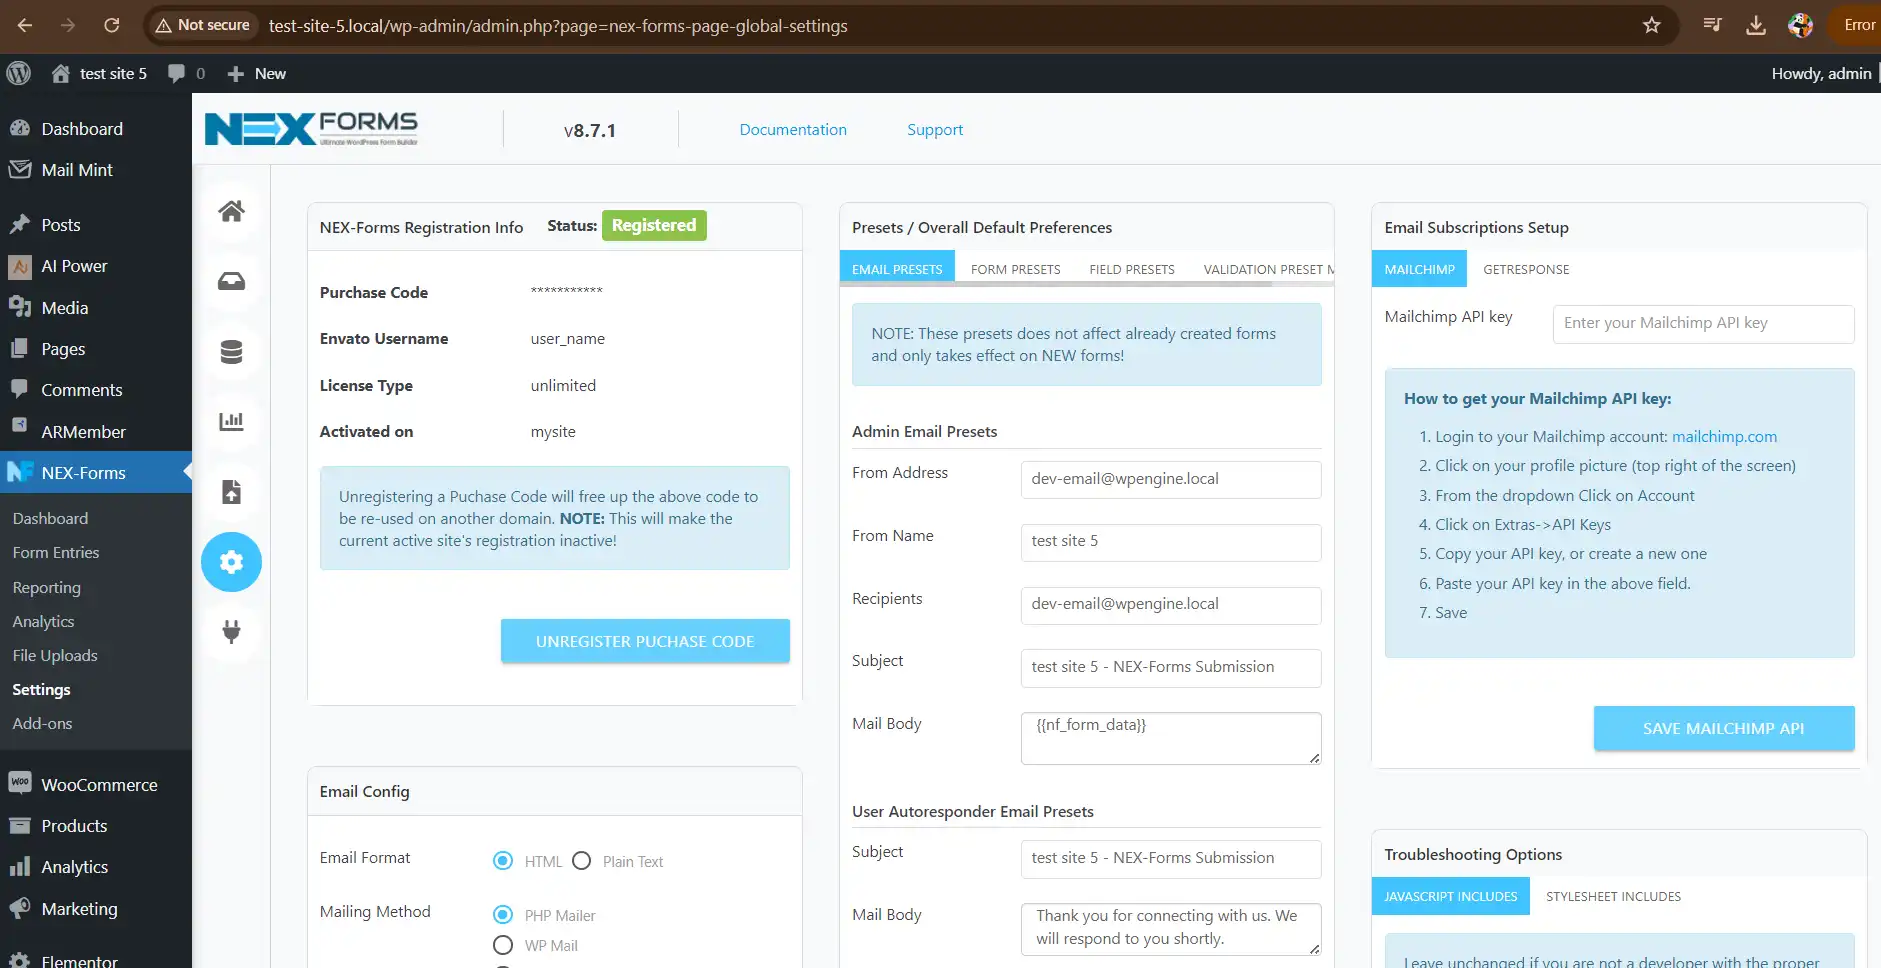
Task: Open test site 5 admin bar link
Action: pyautogui.click(x=99, y=73)
